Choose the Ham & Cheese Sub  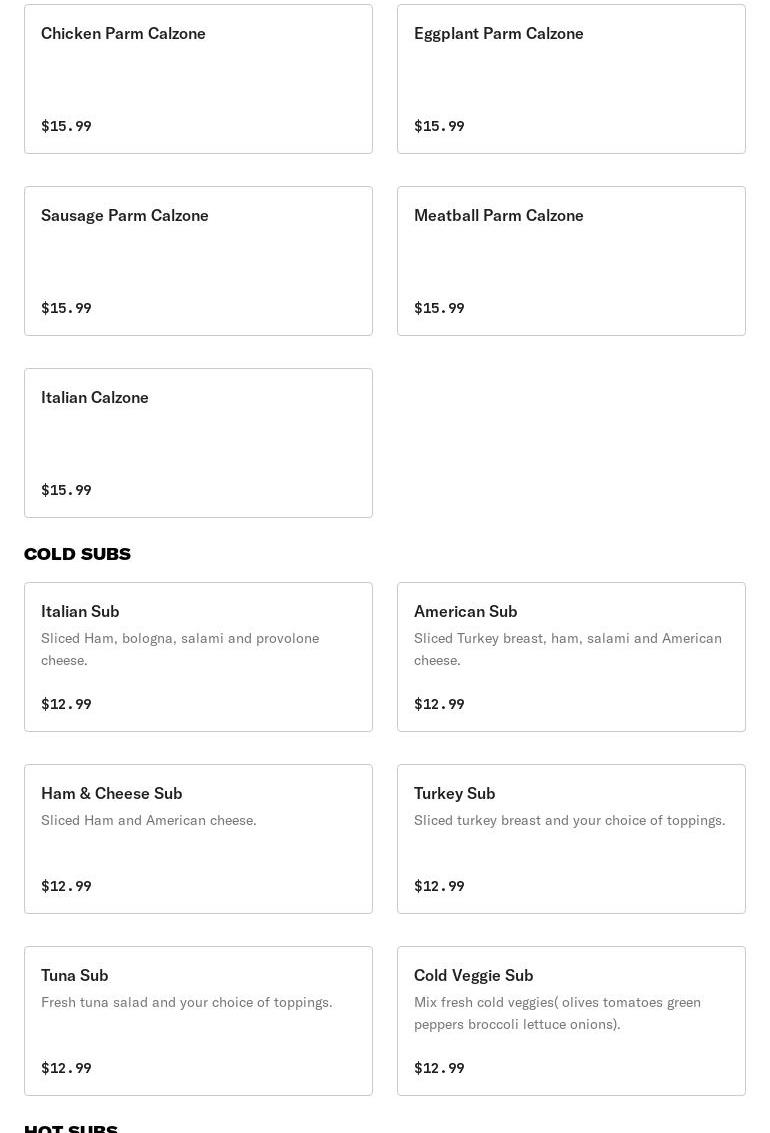[x=199, y=839]
